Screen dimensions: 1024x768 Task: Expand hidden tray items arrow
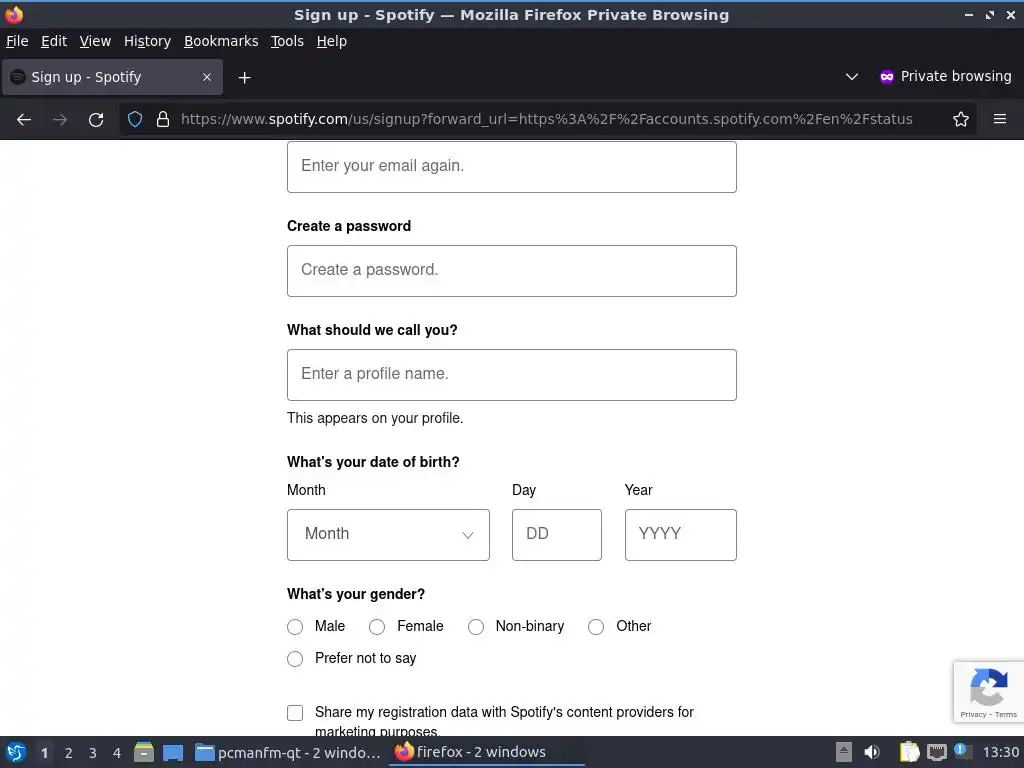pos(844,752)
